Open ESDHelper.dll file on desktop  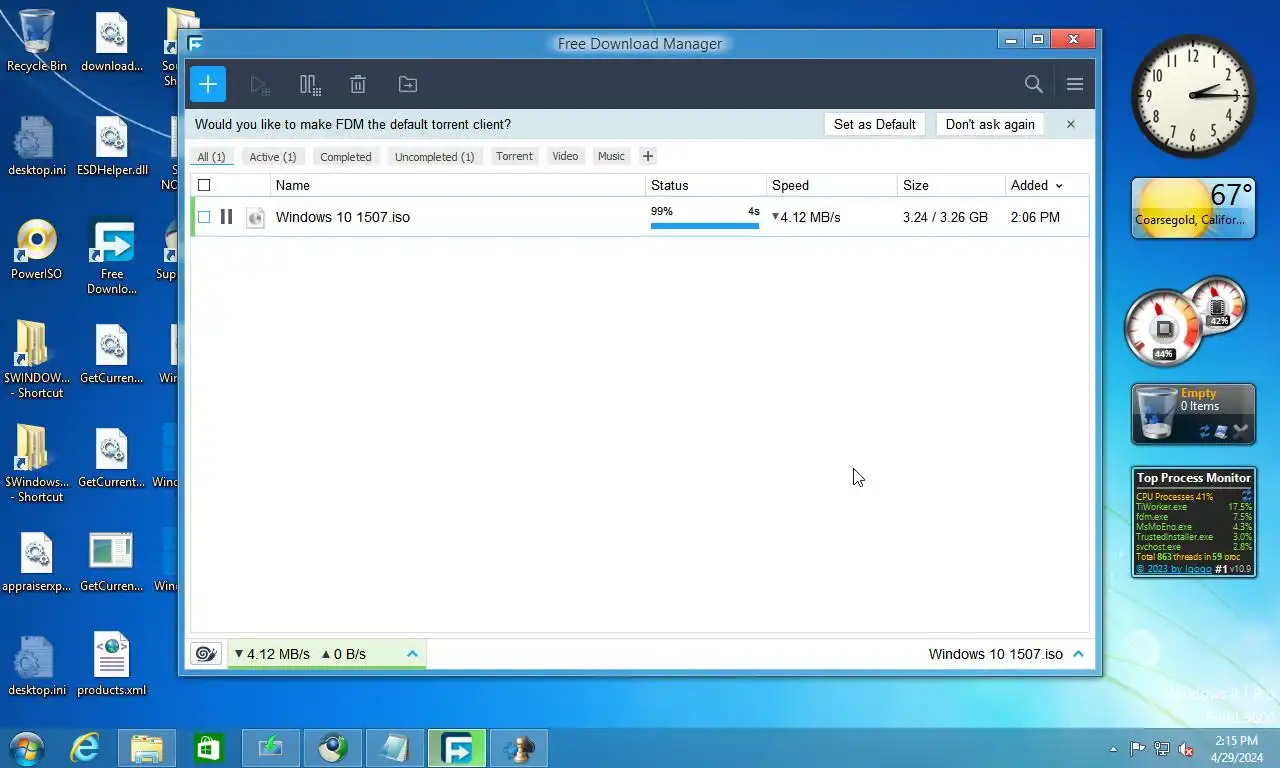(112, 145)
